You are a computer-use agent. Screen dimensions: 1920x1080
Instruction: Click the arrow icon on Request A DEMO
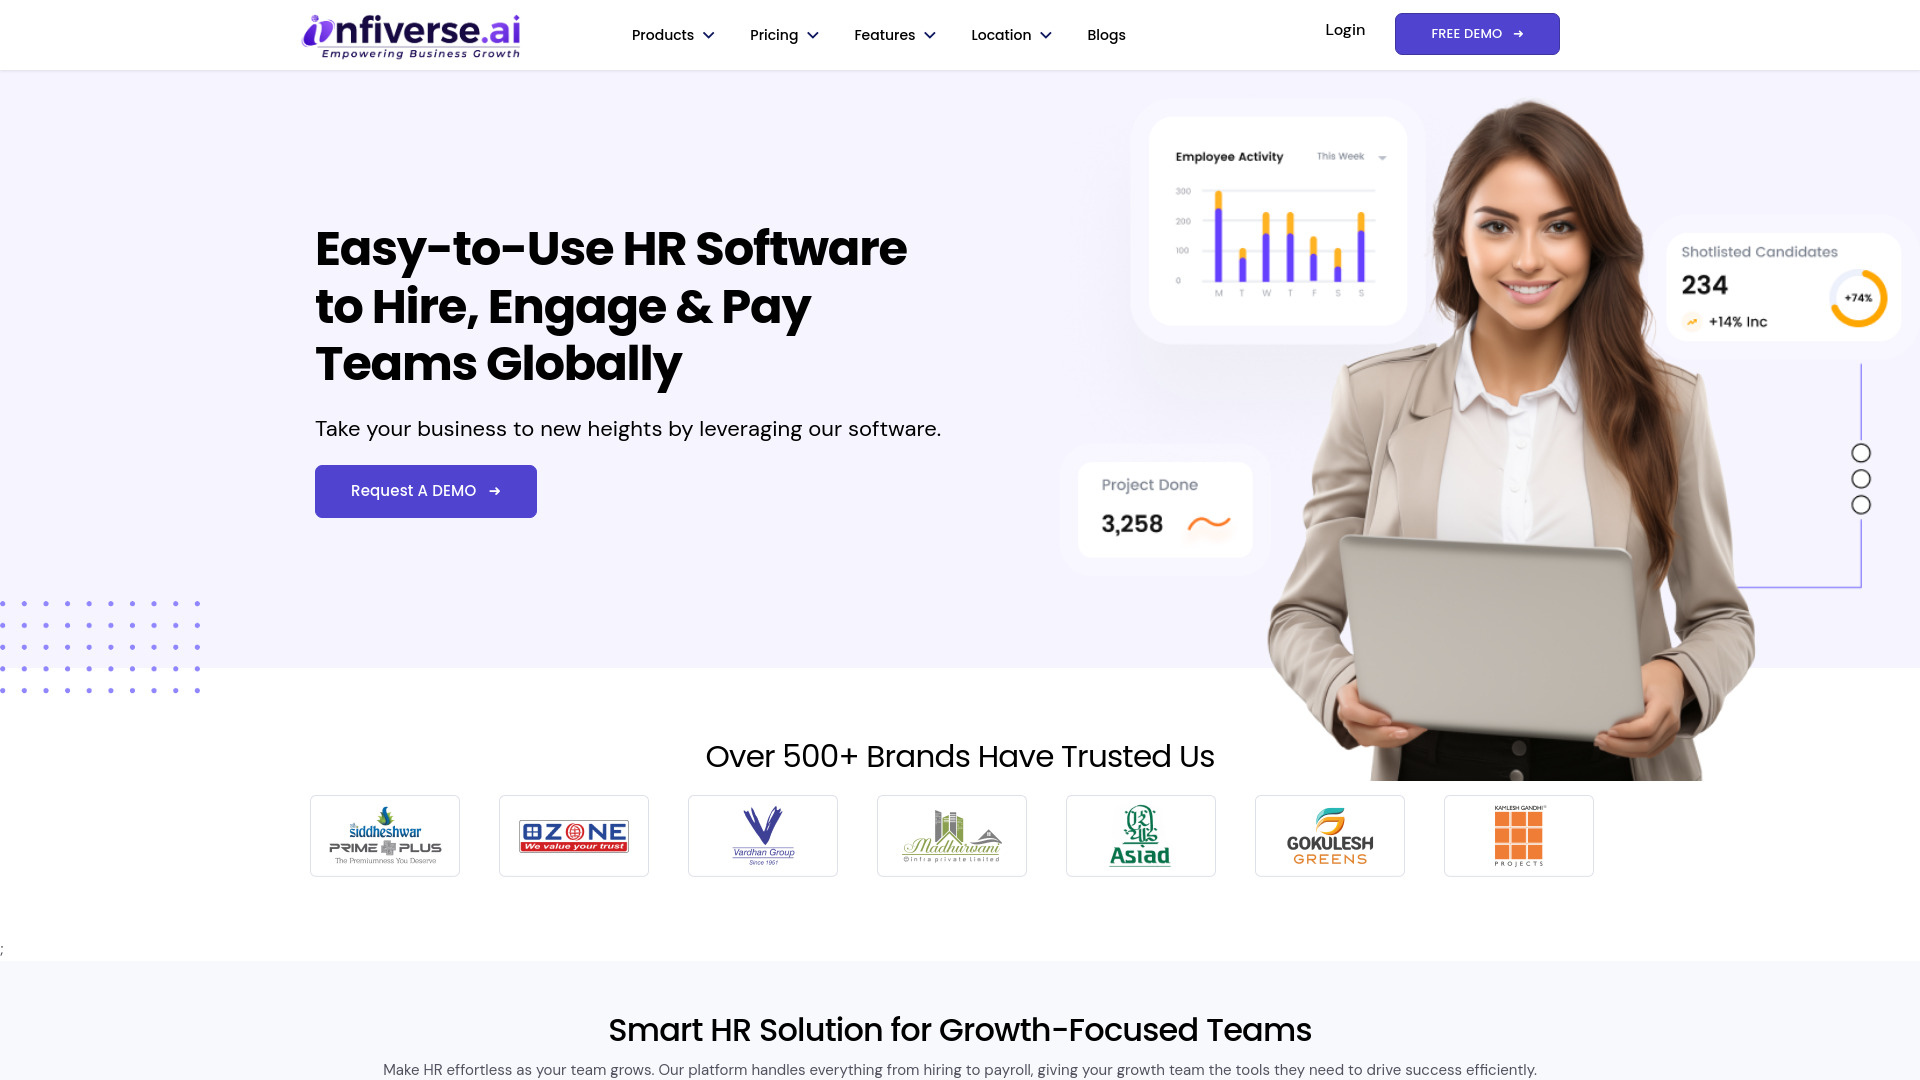coord(495,491)
